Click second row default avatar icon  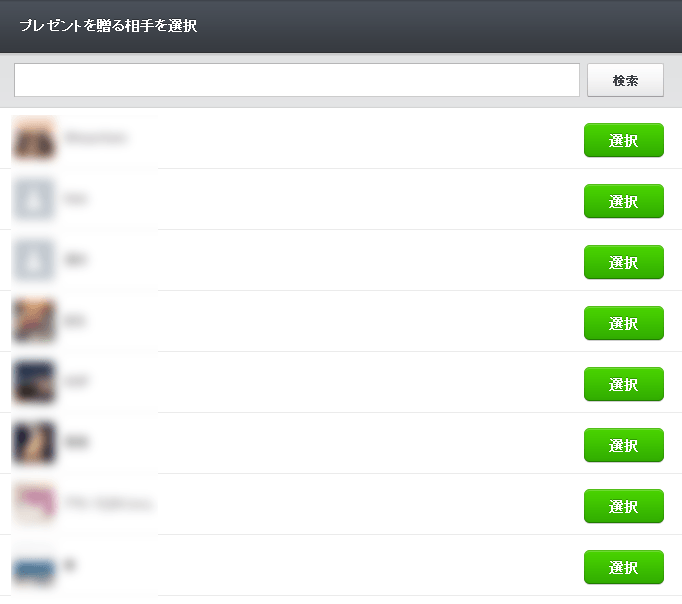(x=34, y=199)
